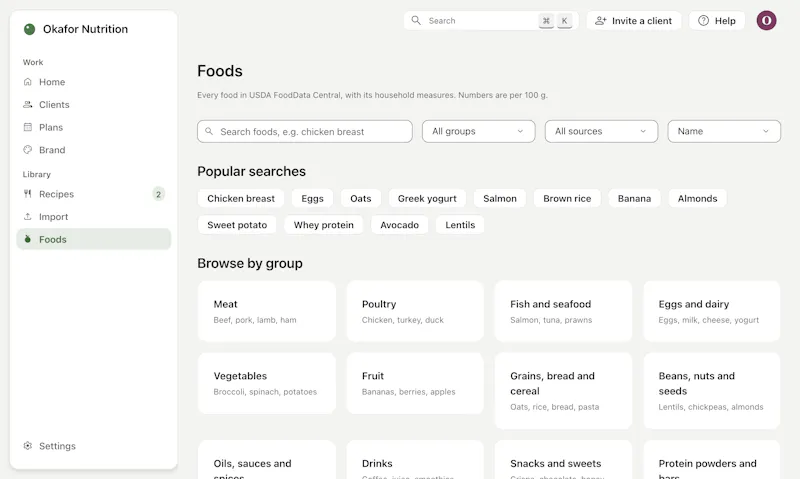Select the Banana search chip

pyautogui.click(x=634, y=198)
